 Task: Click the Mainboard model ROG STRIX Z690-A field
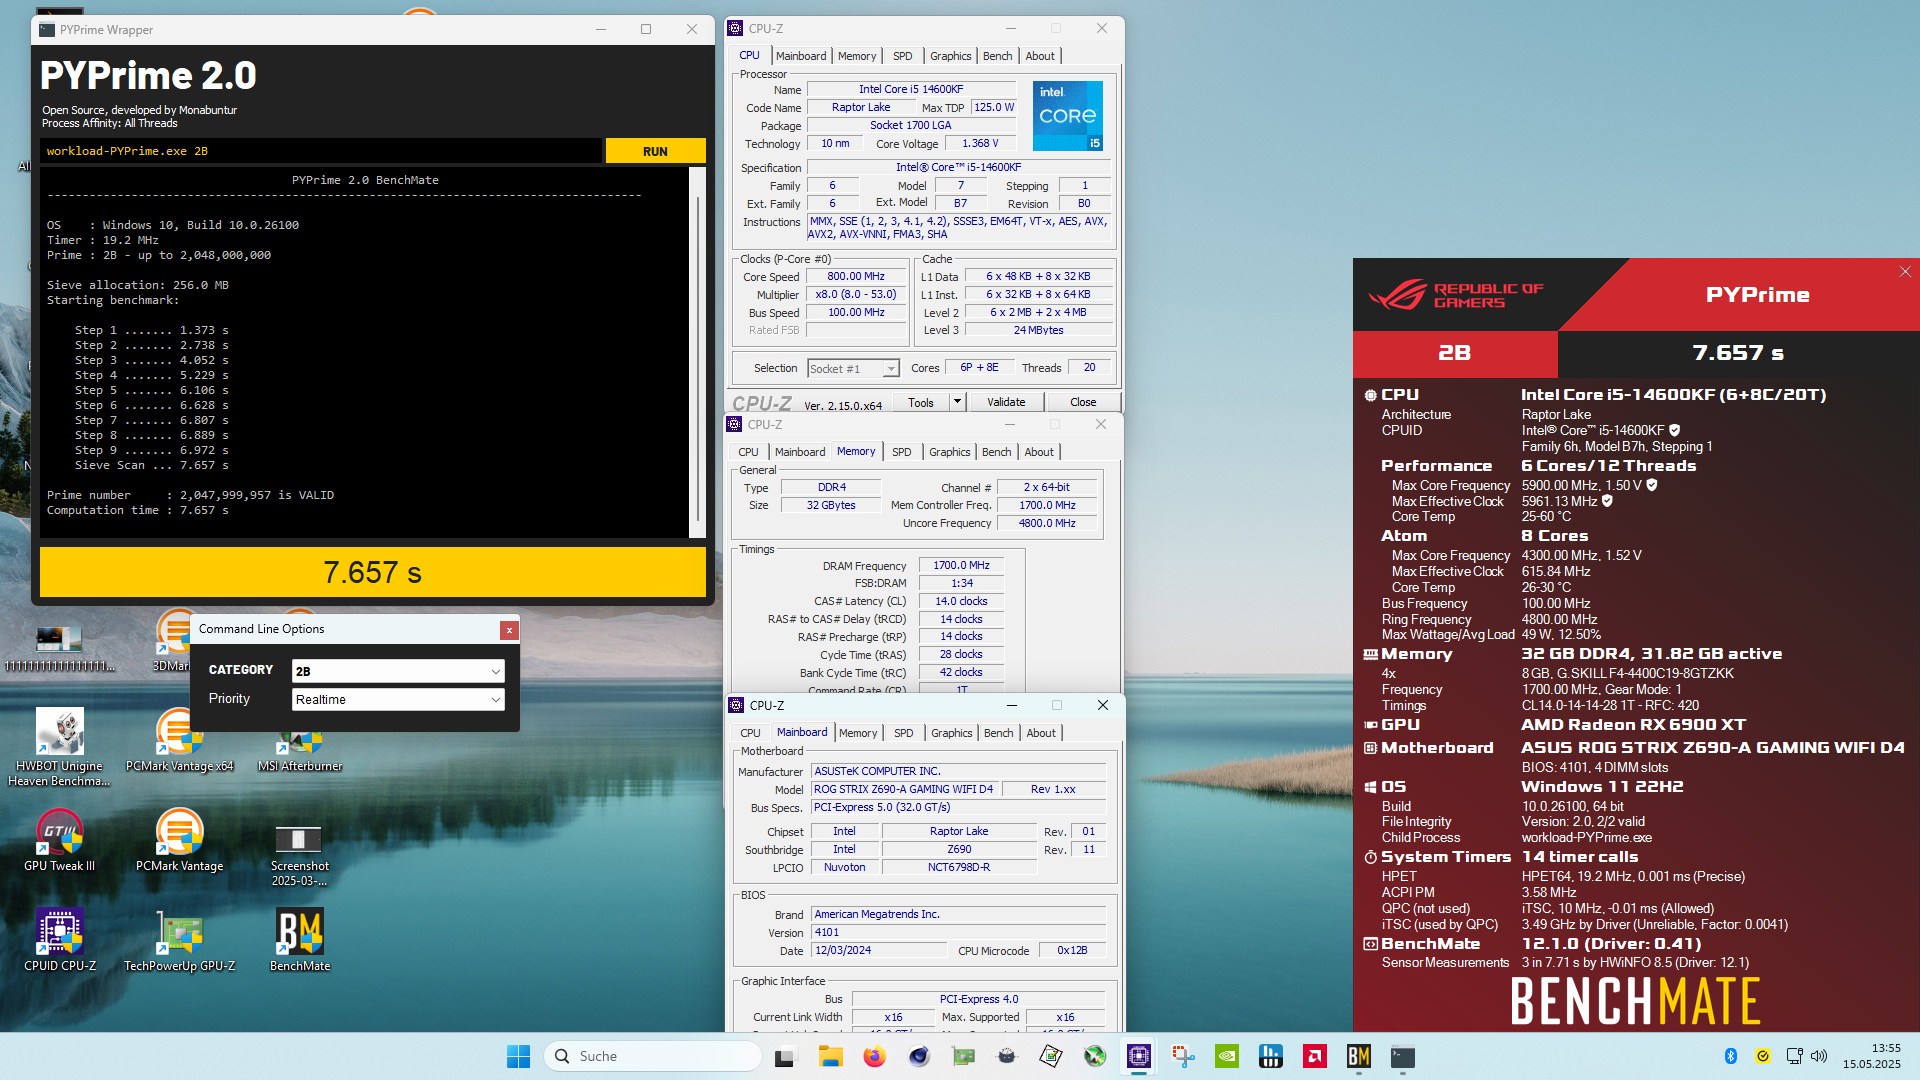903,790
